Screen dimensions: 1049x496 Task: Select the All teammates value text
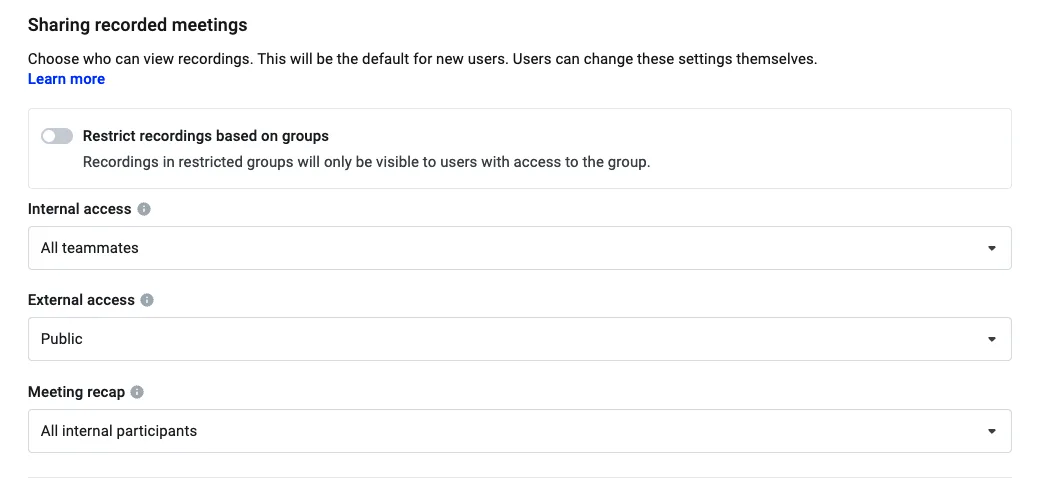coord(90,248)
